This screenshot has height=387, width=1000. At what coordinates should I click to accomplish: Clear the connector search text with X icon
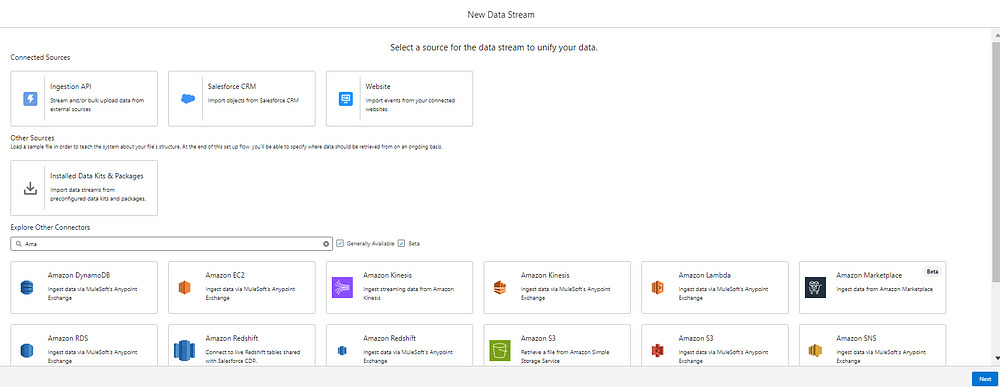pyautogui.click(x=326, y=244)
